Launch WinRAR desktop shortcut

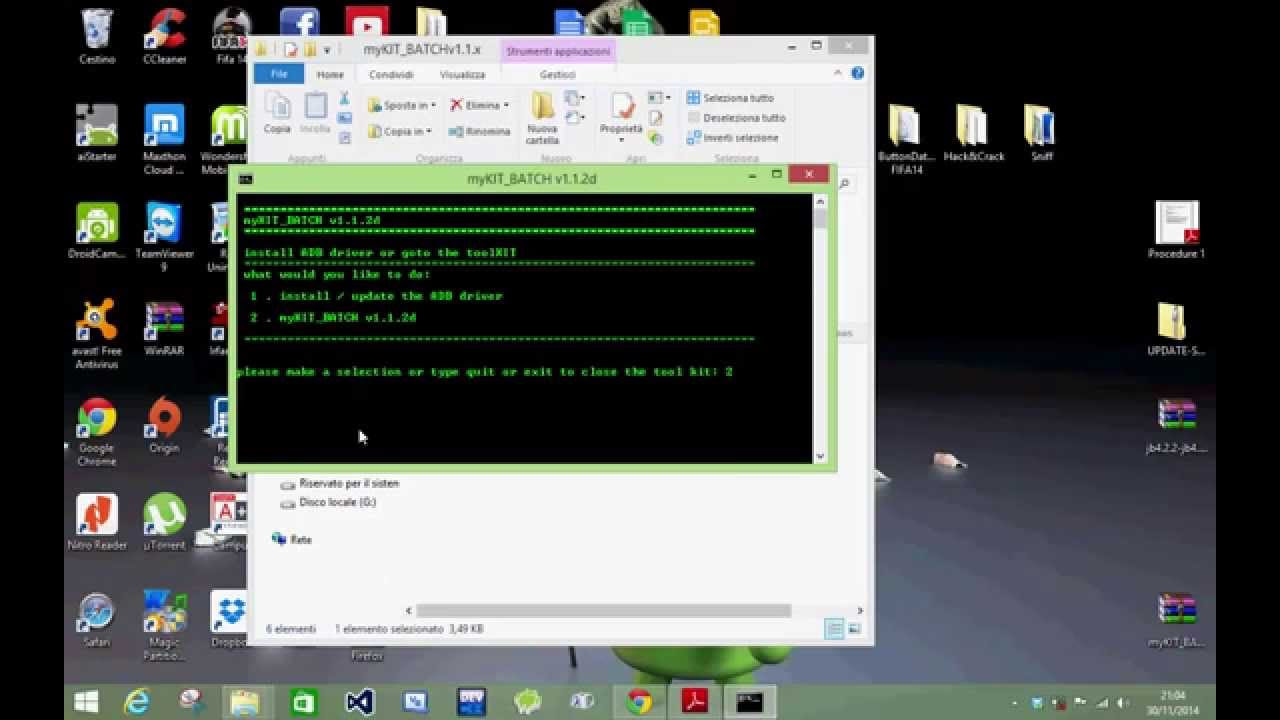(164, 327)
